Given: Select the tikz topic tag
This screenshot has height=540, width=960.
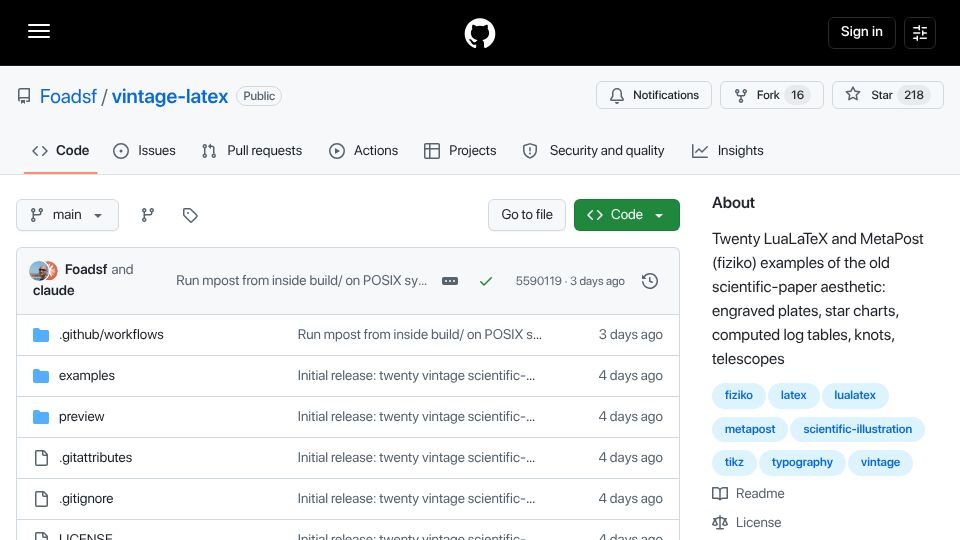Looking at the screenshot, I should pos(734,462).
